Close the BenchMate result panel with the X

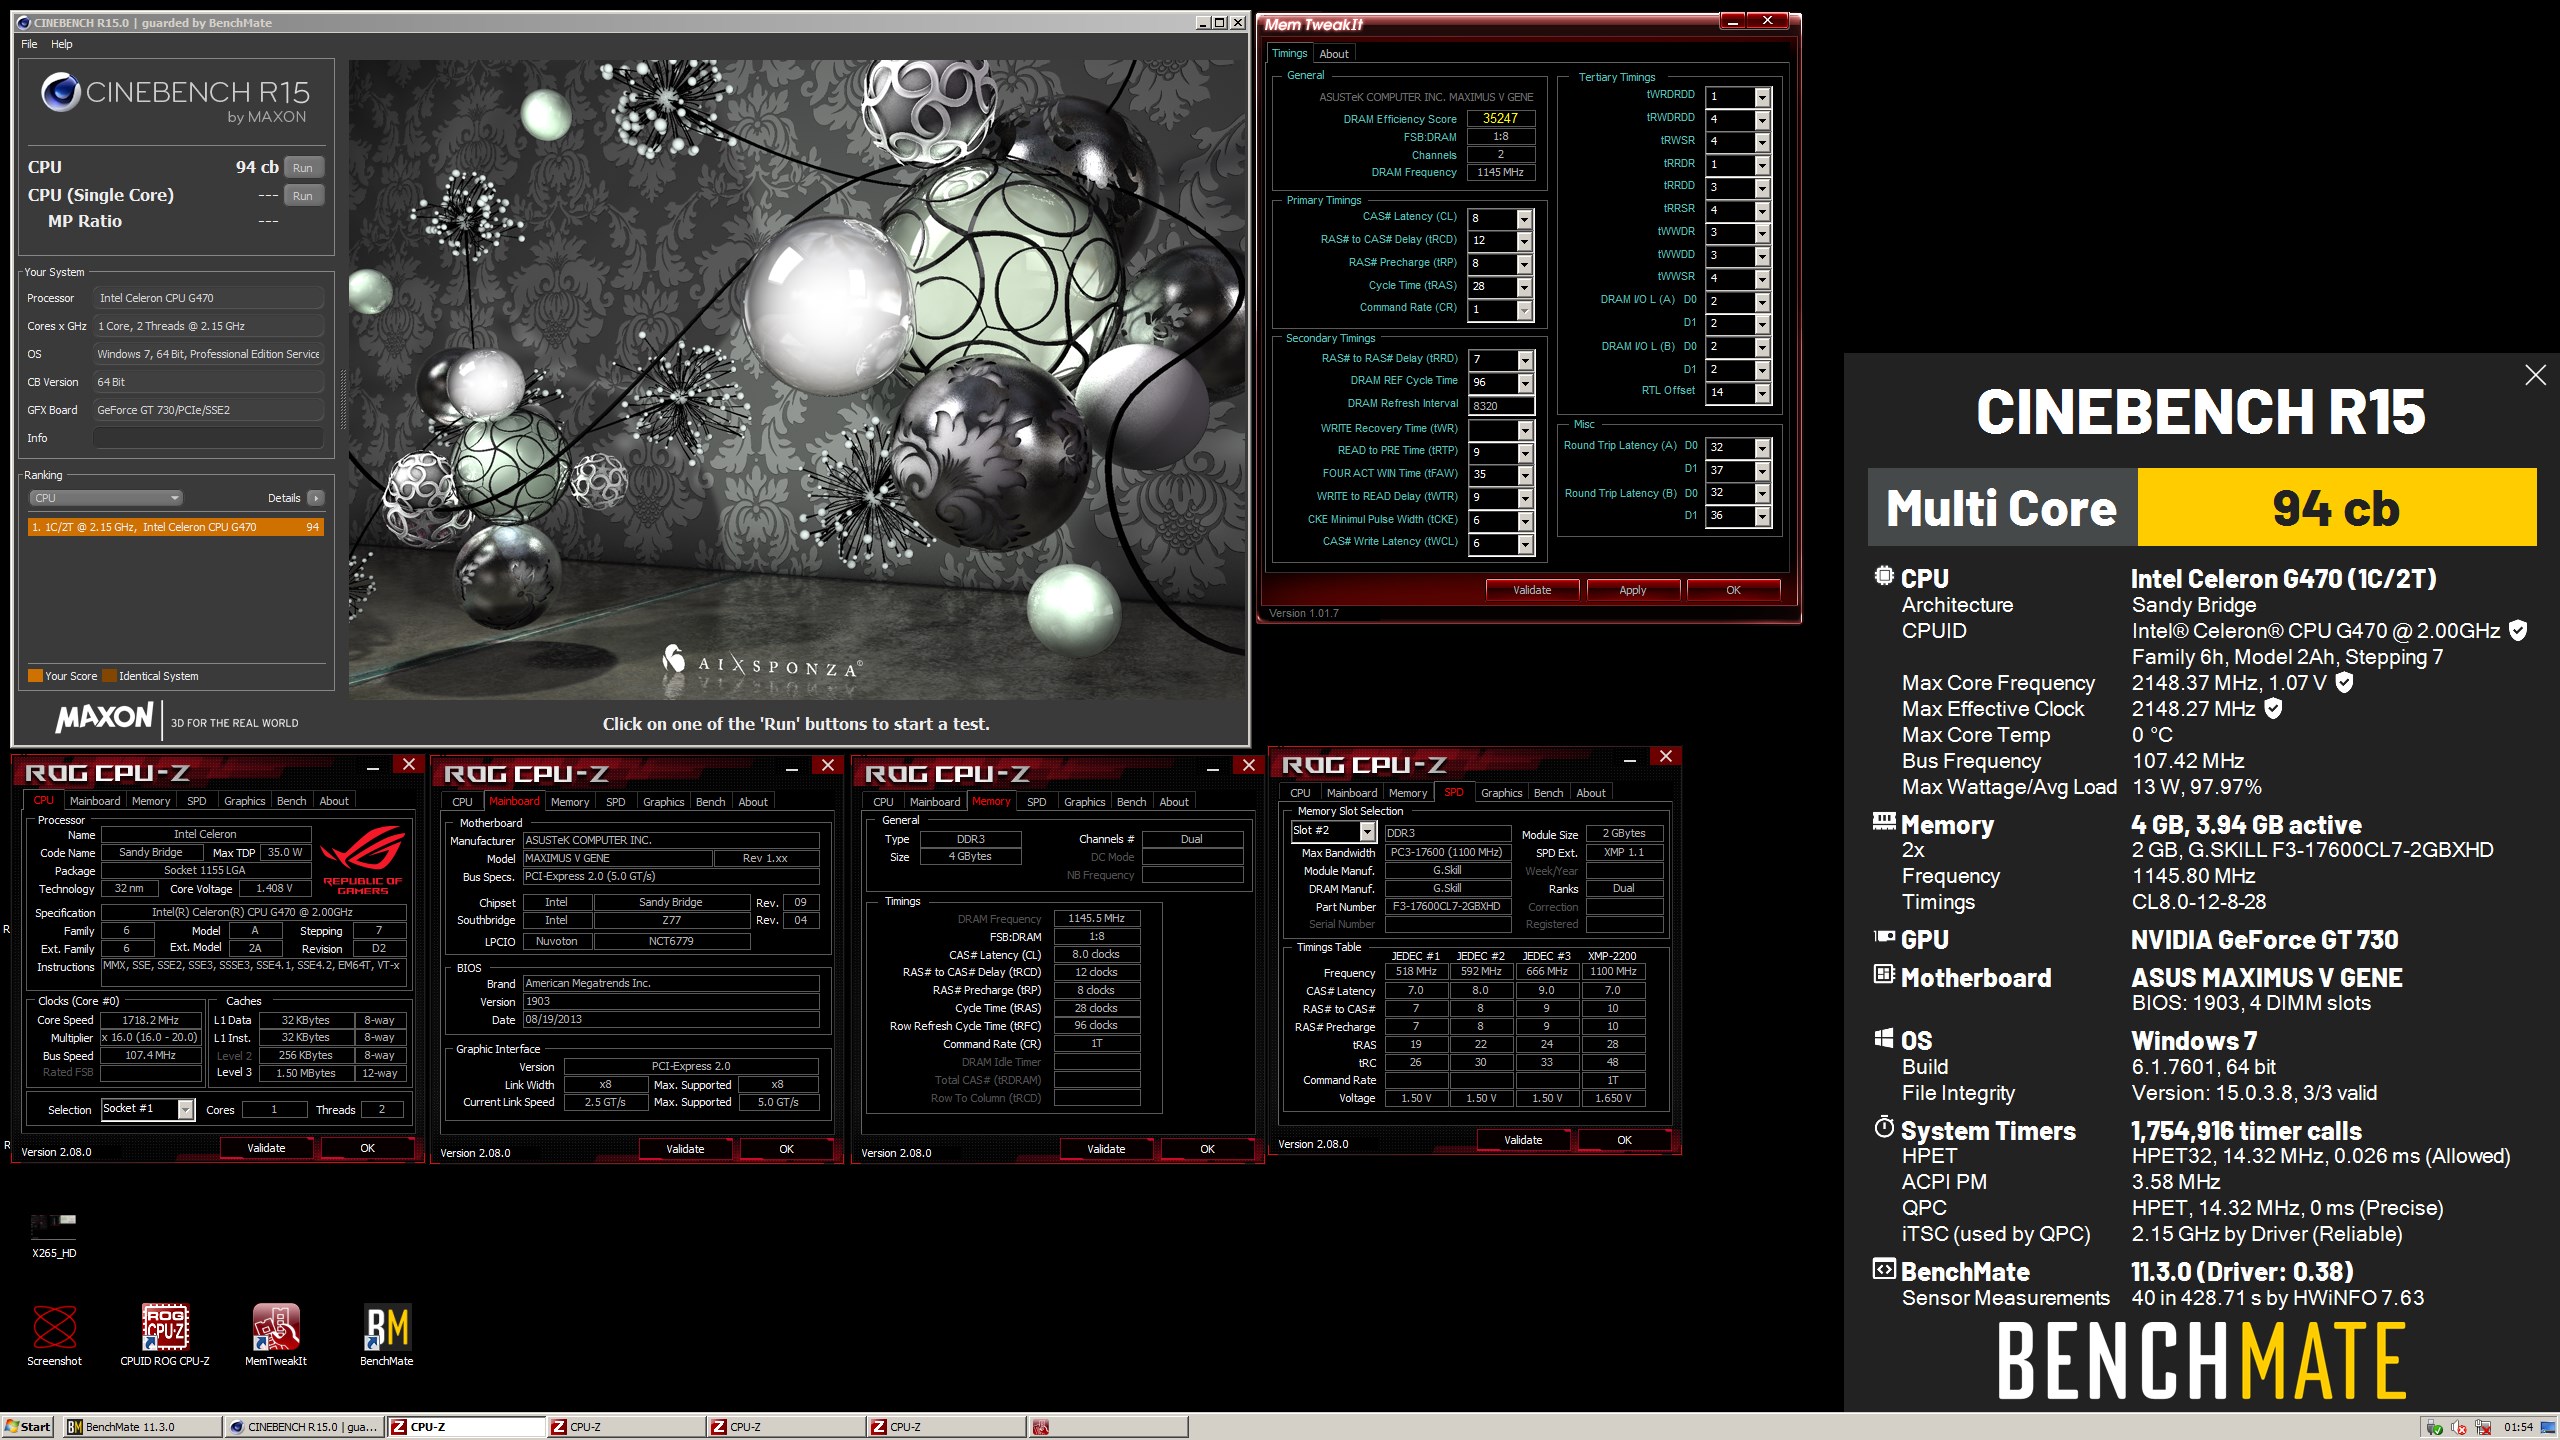tap(2535, 375)
